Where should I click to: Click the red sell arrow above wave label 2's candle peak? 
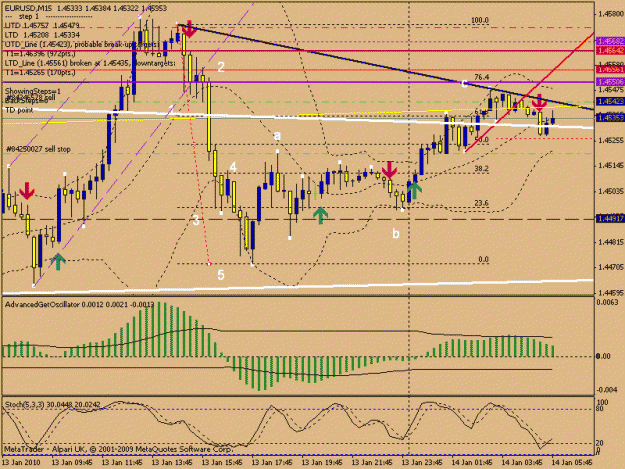click(189, 30)
